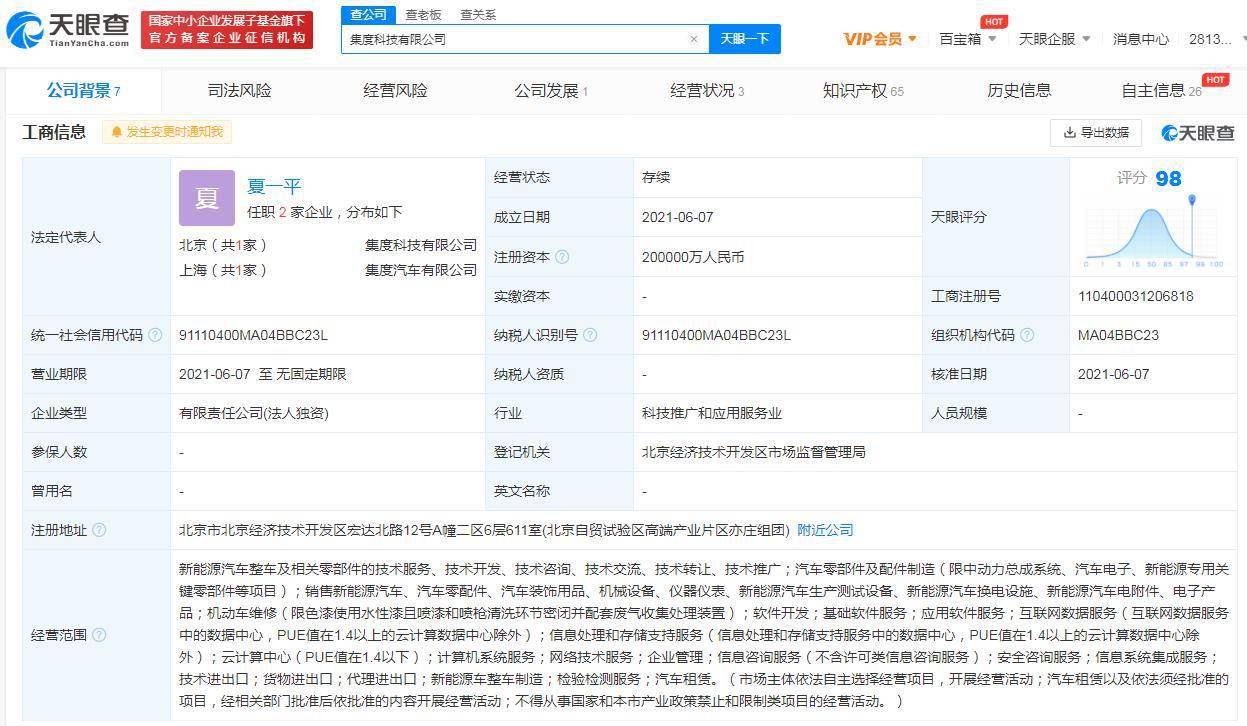Open the 附近公司 link
Image resolution: width=1247 pixels, height=726 pixels.
coord(824,530)
